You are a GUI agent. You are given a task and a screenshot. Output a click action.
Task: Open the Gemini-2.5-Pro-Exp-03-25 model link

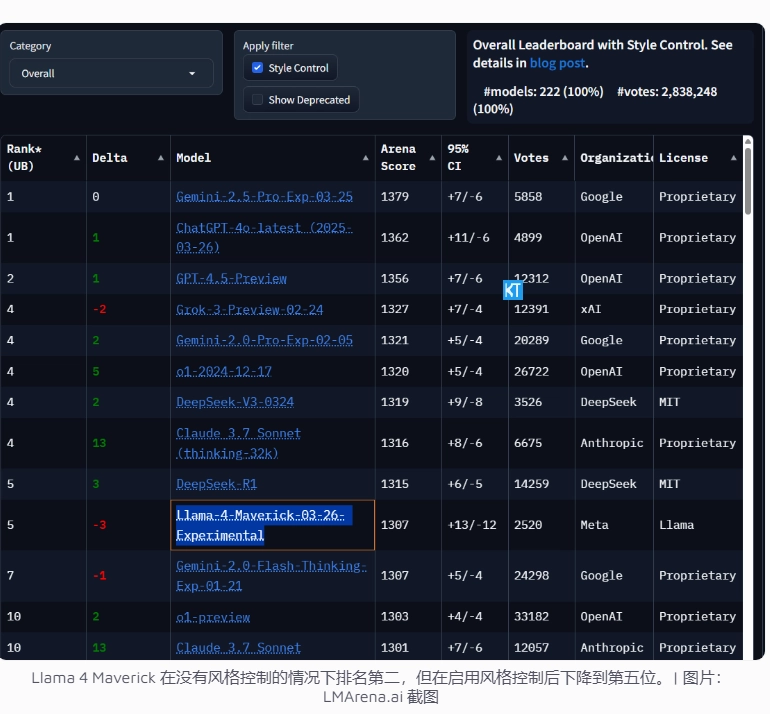pos(264,197)
